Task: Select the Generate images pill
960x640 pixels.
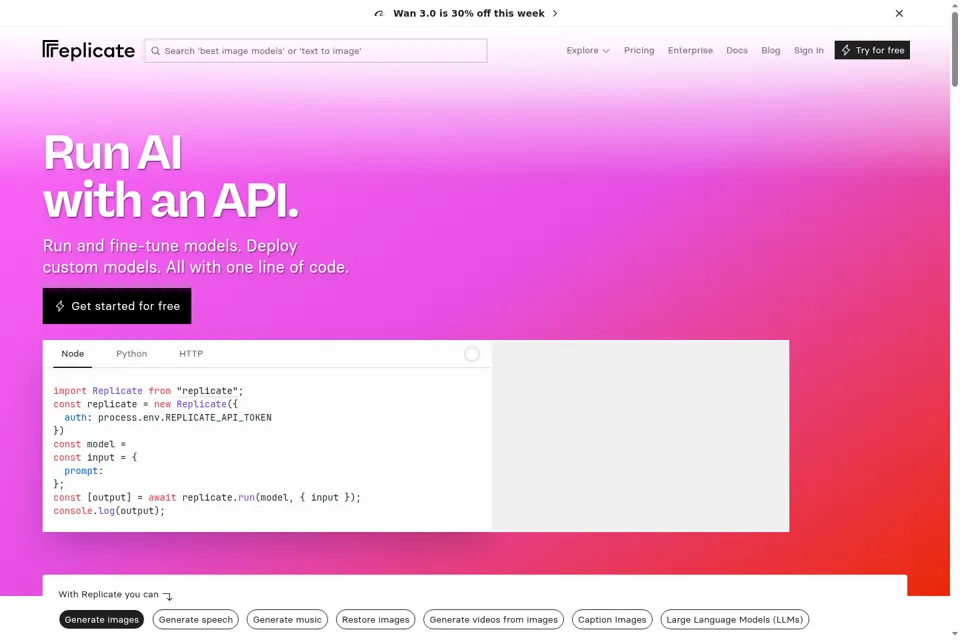Action: 102,619
